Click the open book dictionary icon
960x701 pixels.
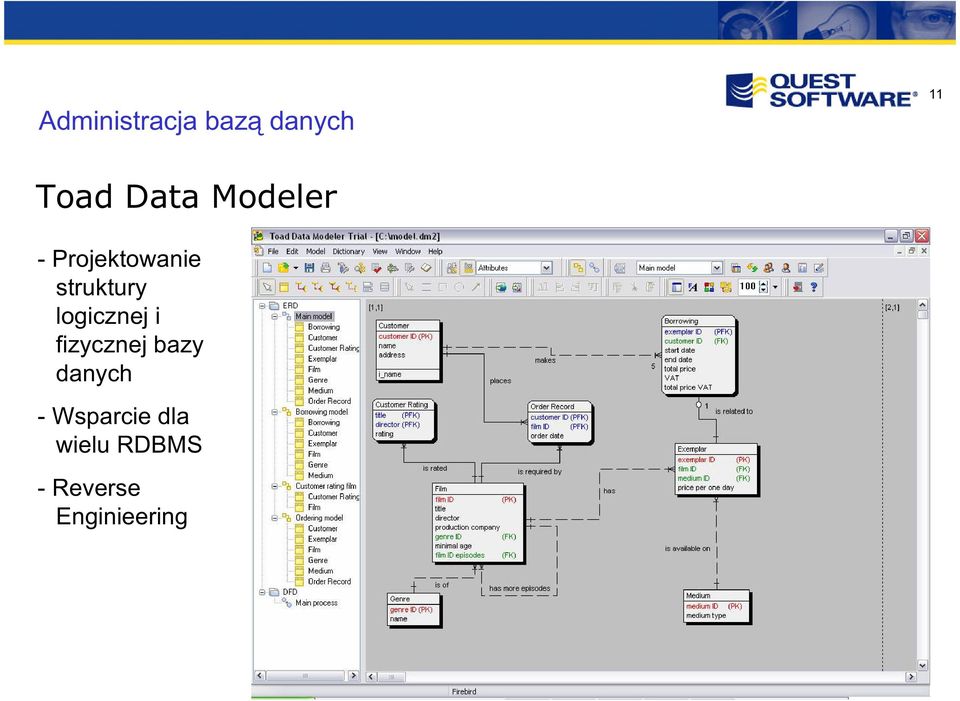426,268
